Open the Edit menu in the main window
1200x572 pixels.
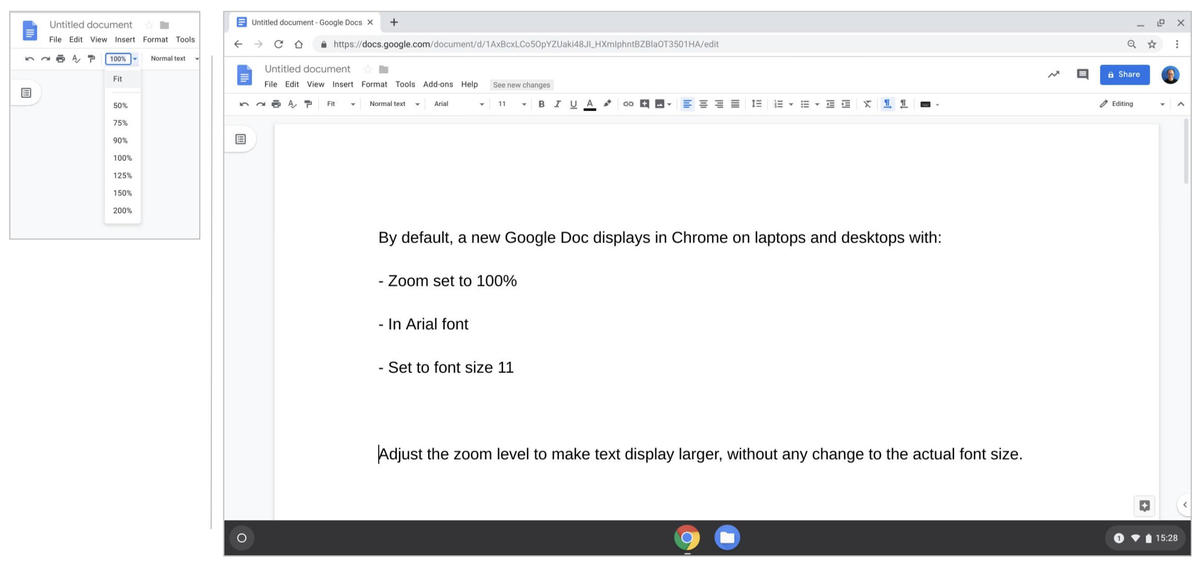(292, 85)
